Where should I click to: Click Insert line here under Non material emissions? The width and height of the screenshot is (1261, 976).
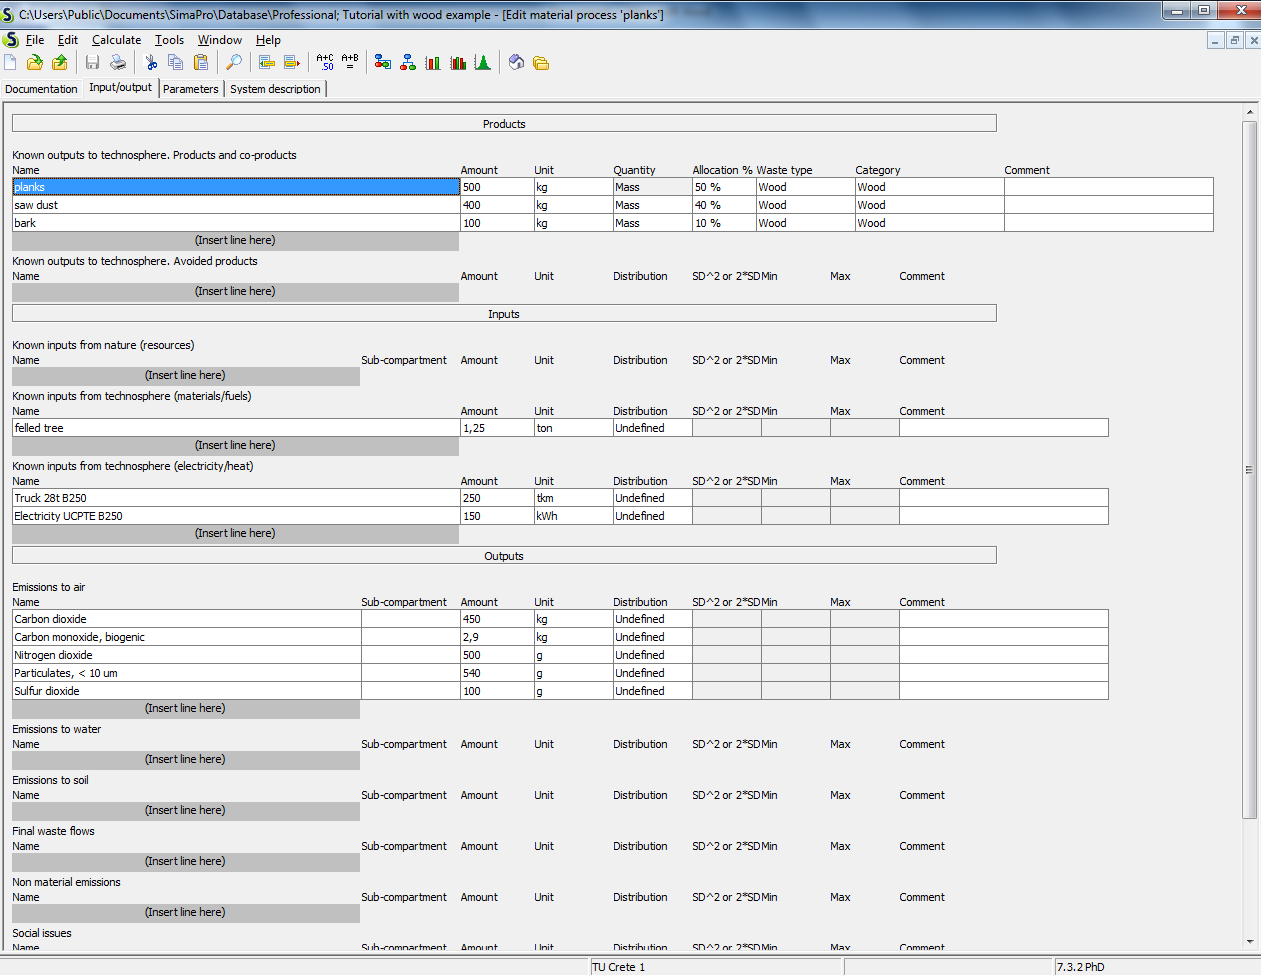pyautogui.click(x=185, y=913)
